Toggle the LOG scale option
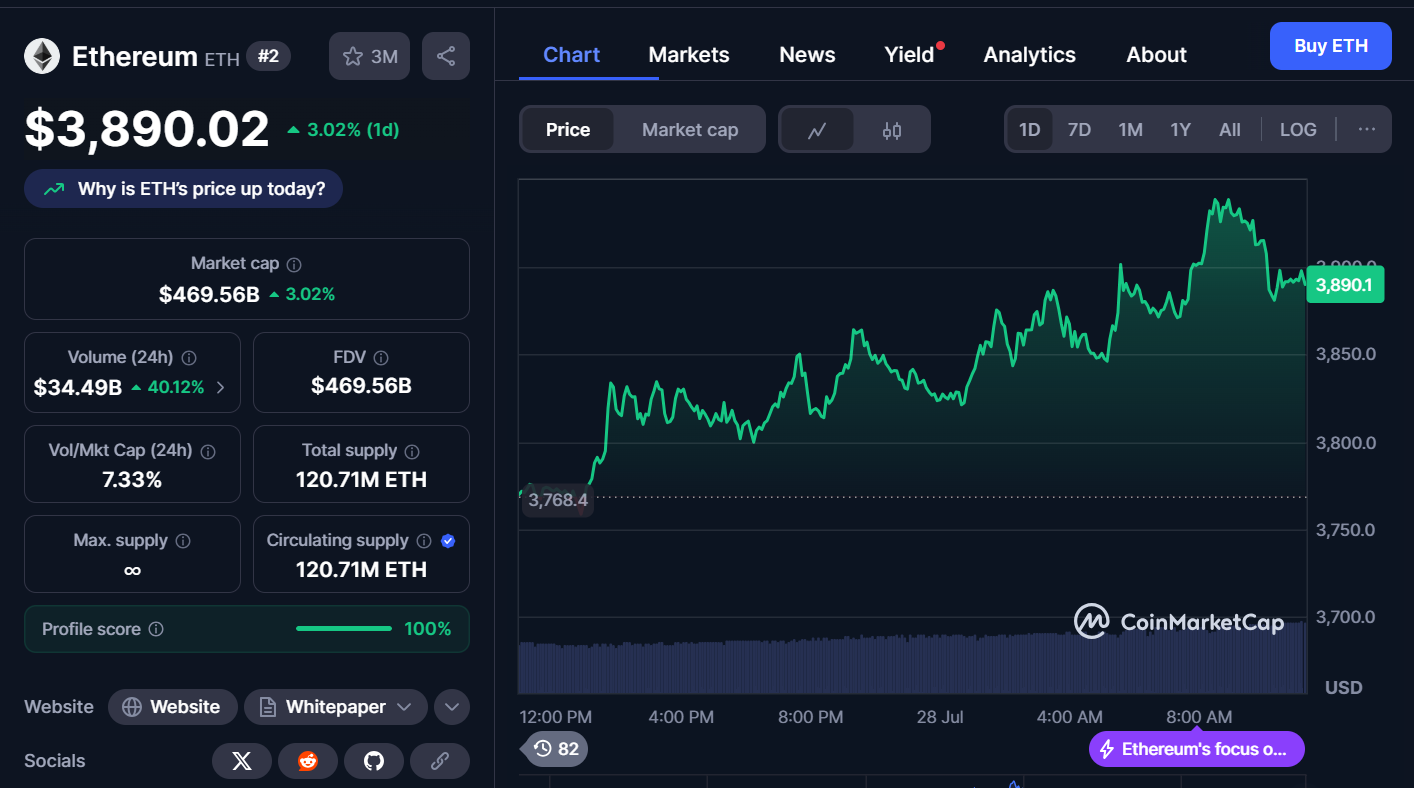This screenshot has width=1414, height=788. pos(1298,130)
